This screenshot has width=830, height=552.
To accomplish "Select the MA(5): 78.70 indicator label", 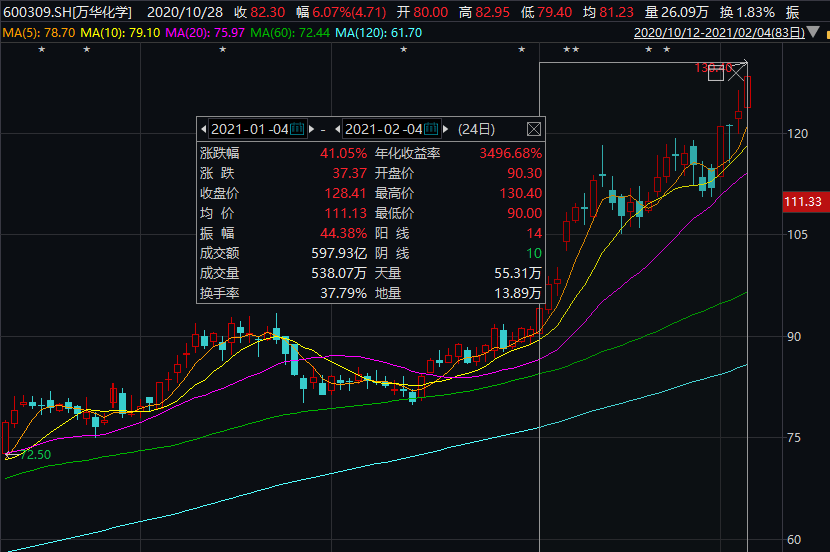I will 39,33.
